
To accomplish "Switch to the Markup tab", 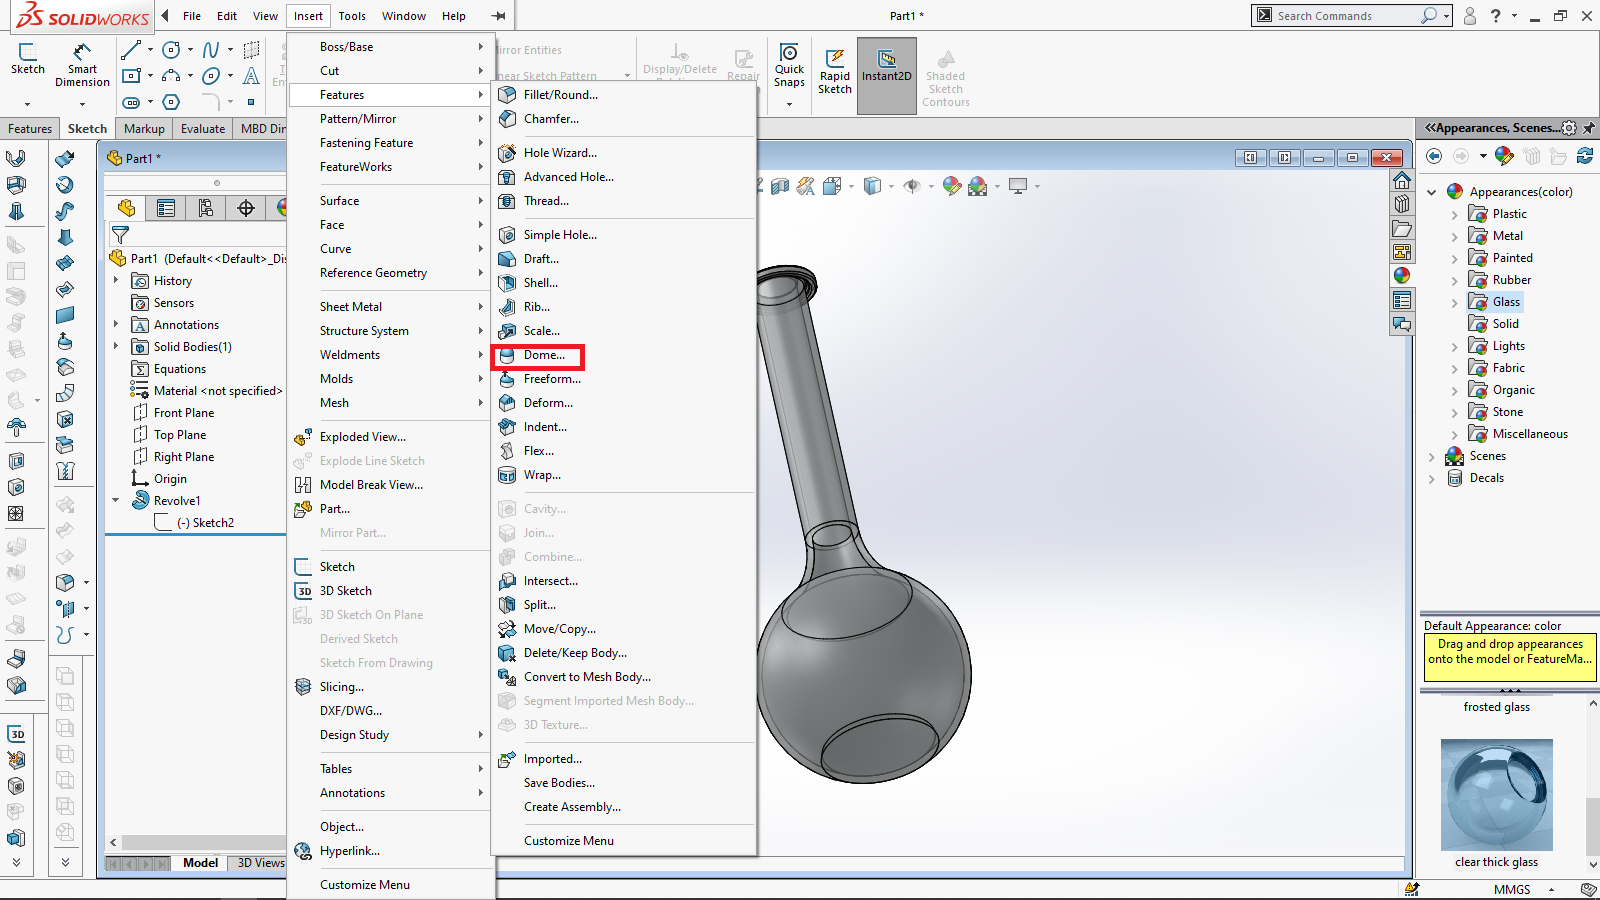I will pos(144,129).
